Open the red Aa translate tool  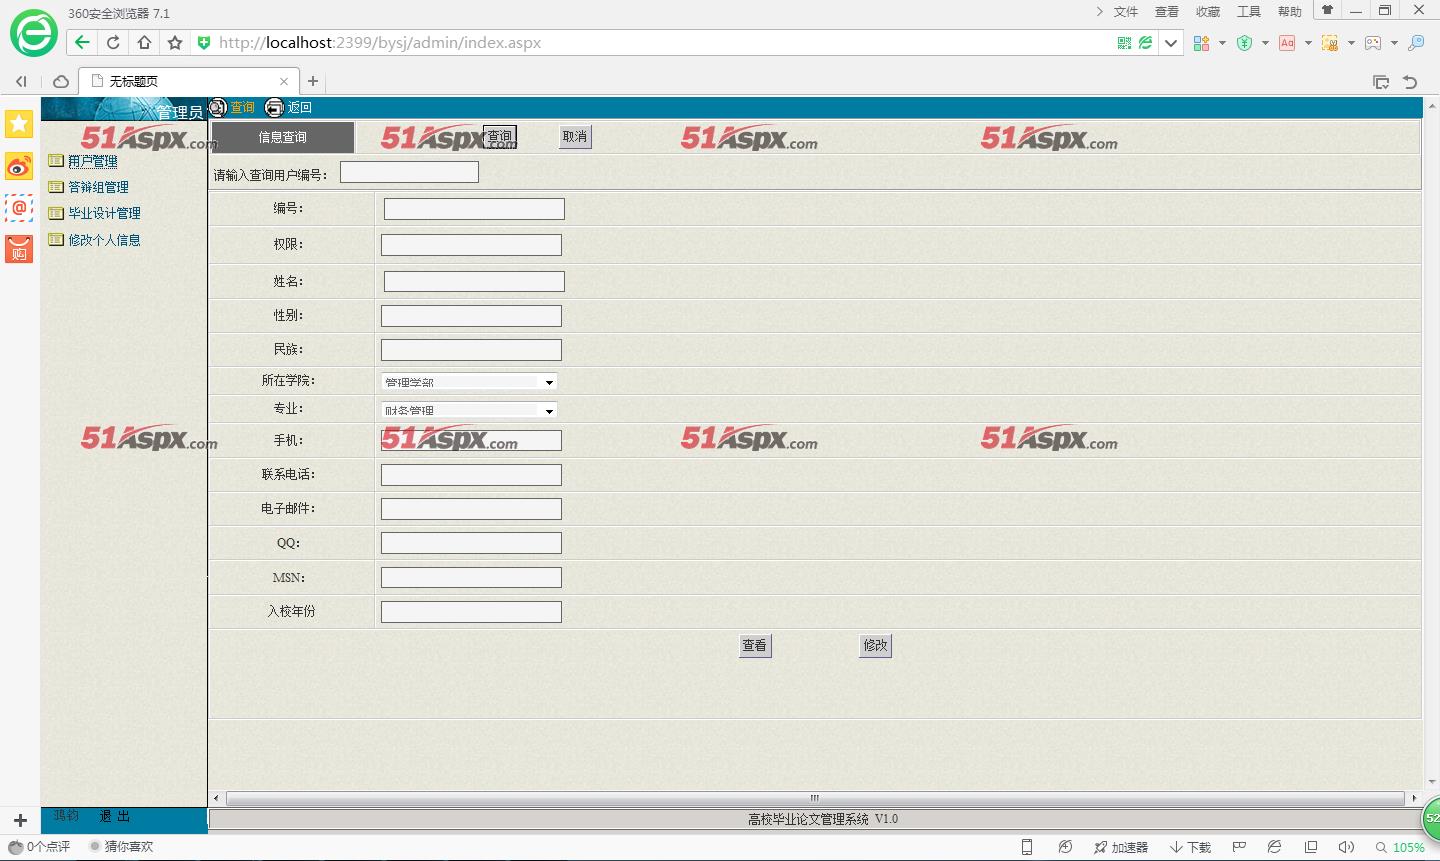(1287, 43)
